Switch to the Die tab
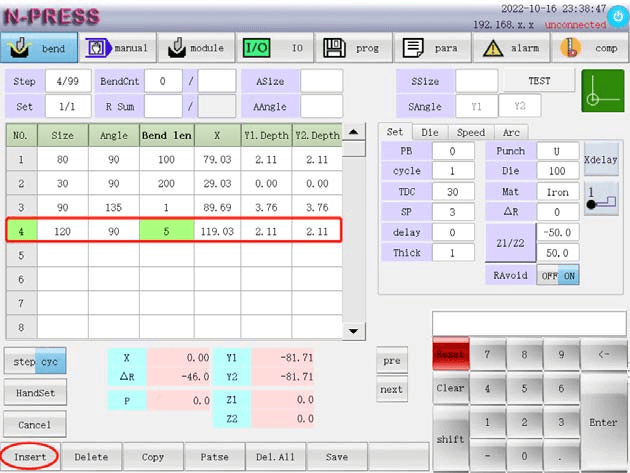The image size is (630, 473). click(x=428, y=132)
